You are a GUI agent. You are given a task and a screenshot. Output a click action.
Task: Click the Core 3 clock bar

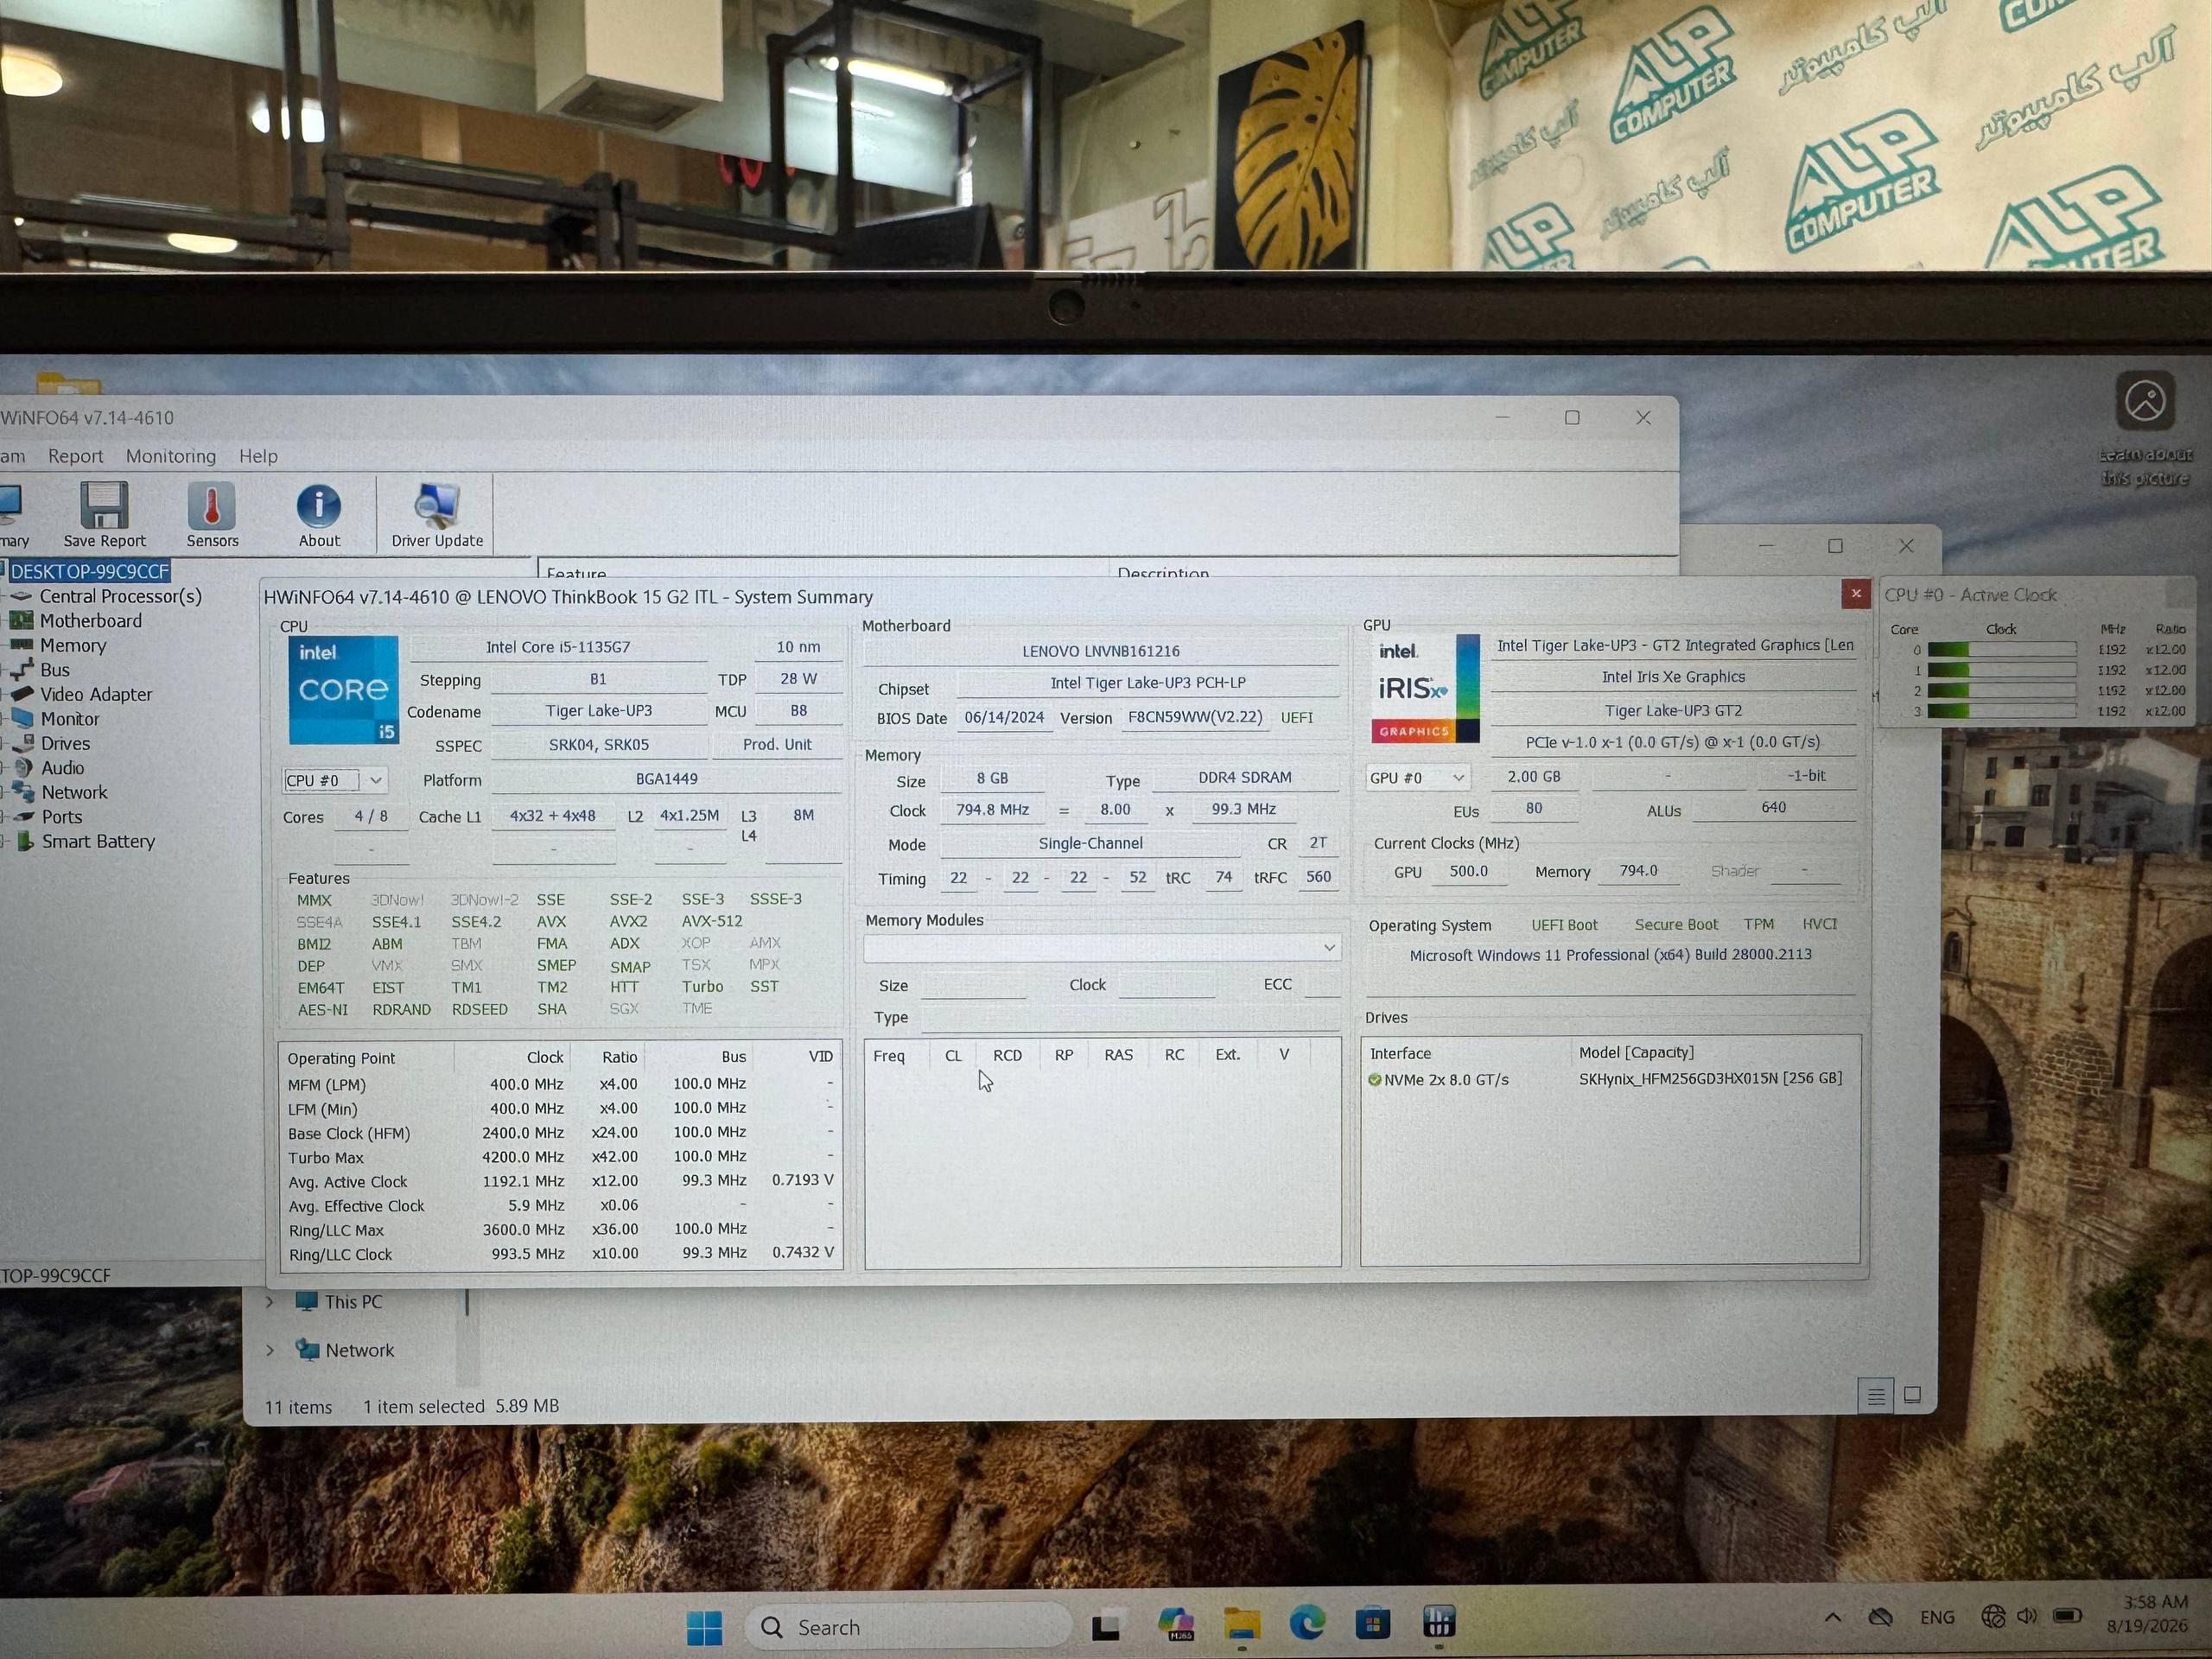(x=2002, y=711)
